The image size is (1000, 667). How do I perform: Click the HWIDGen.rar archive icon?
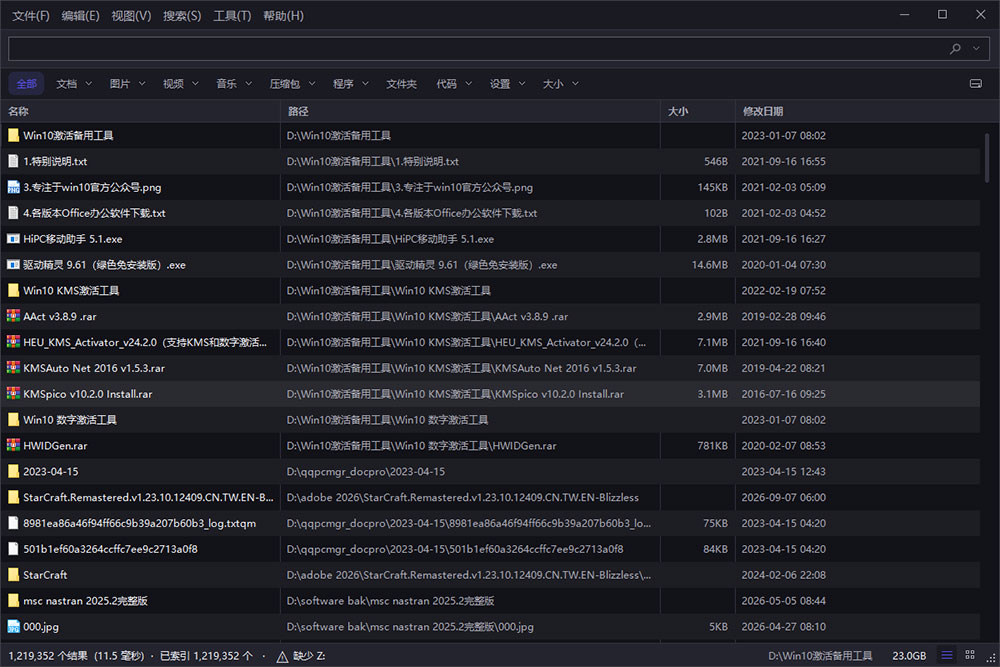pos(13,445)
